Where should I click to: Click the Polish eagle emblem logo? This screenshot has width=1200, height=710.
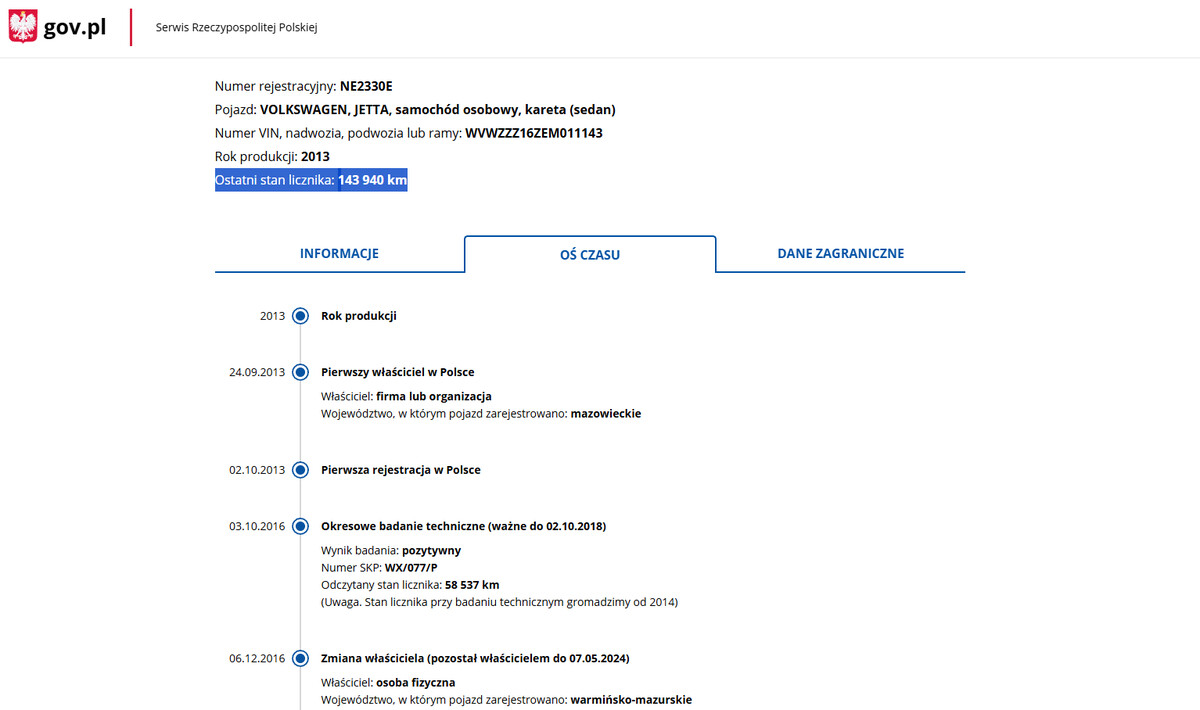pos(23,27)
